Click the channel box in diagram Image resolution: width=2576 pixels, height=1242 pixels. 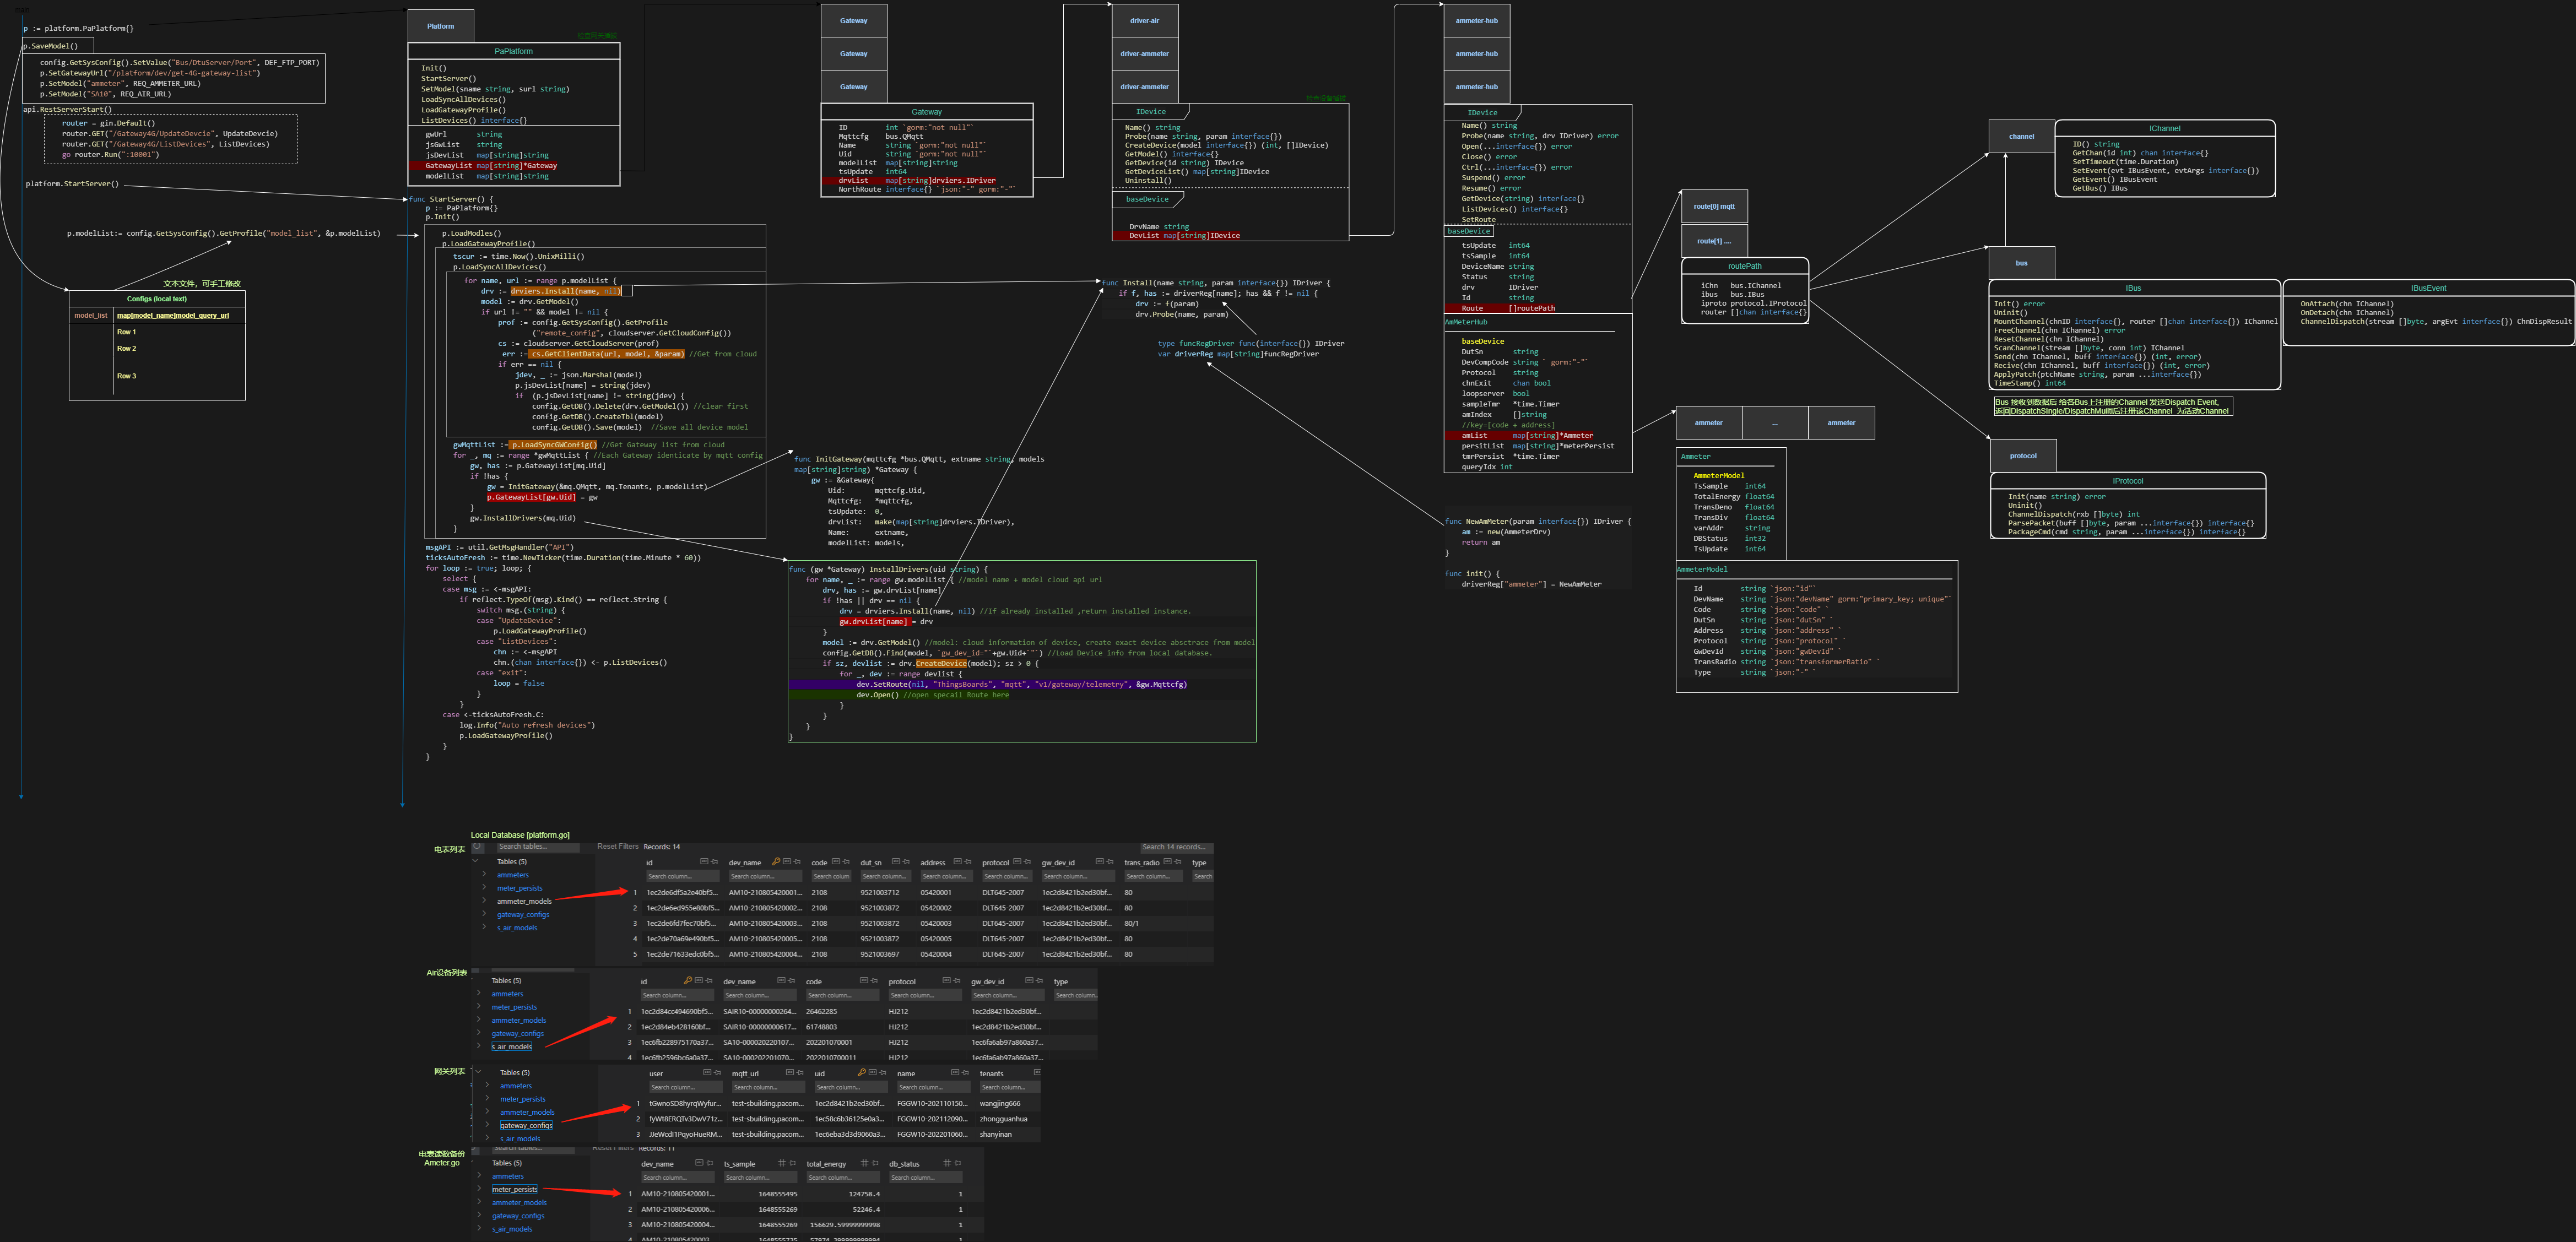pyautogui.click(x=2021, y=137)
